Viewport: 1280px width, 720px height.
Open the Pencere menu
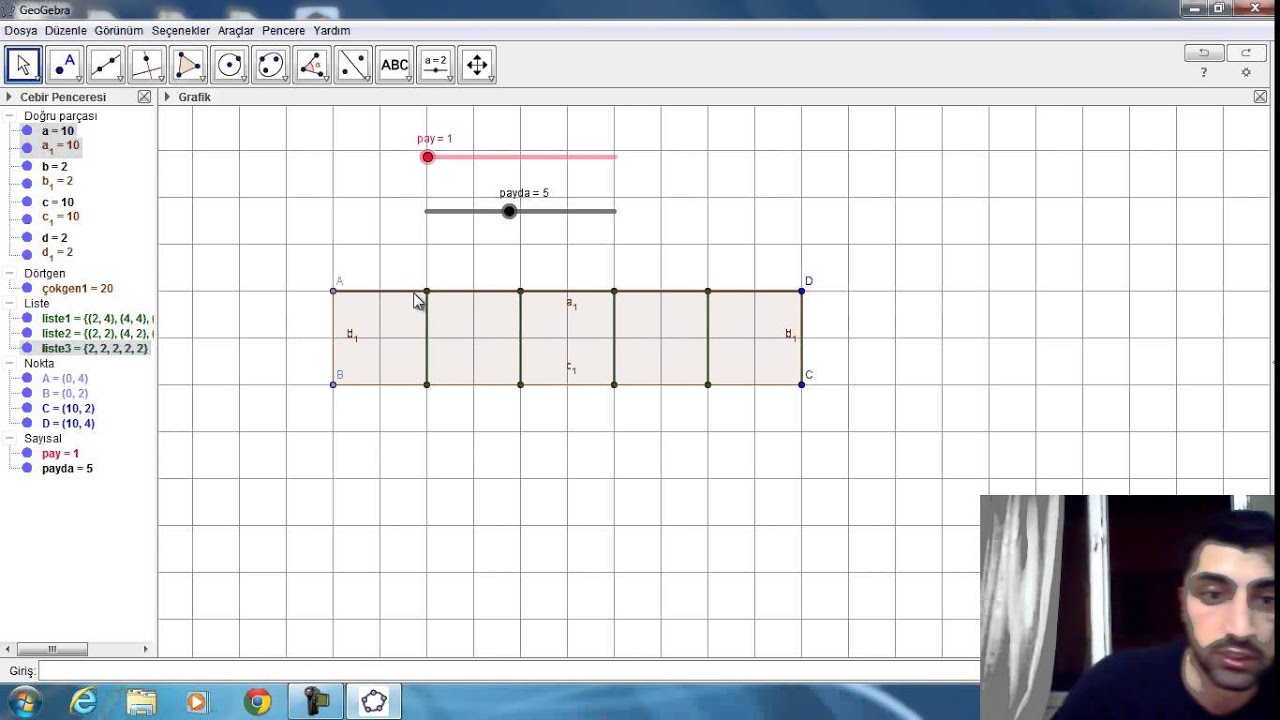pyautogui.click(x=283, y=31)
